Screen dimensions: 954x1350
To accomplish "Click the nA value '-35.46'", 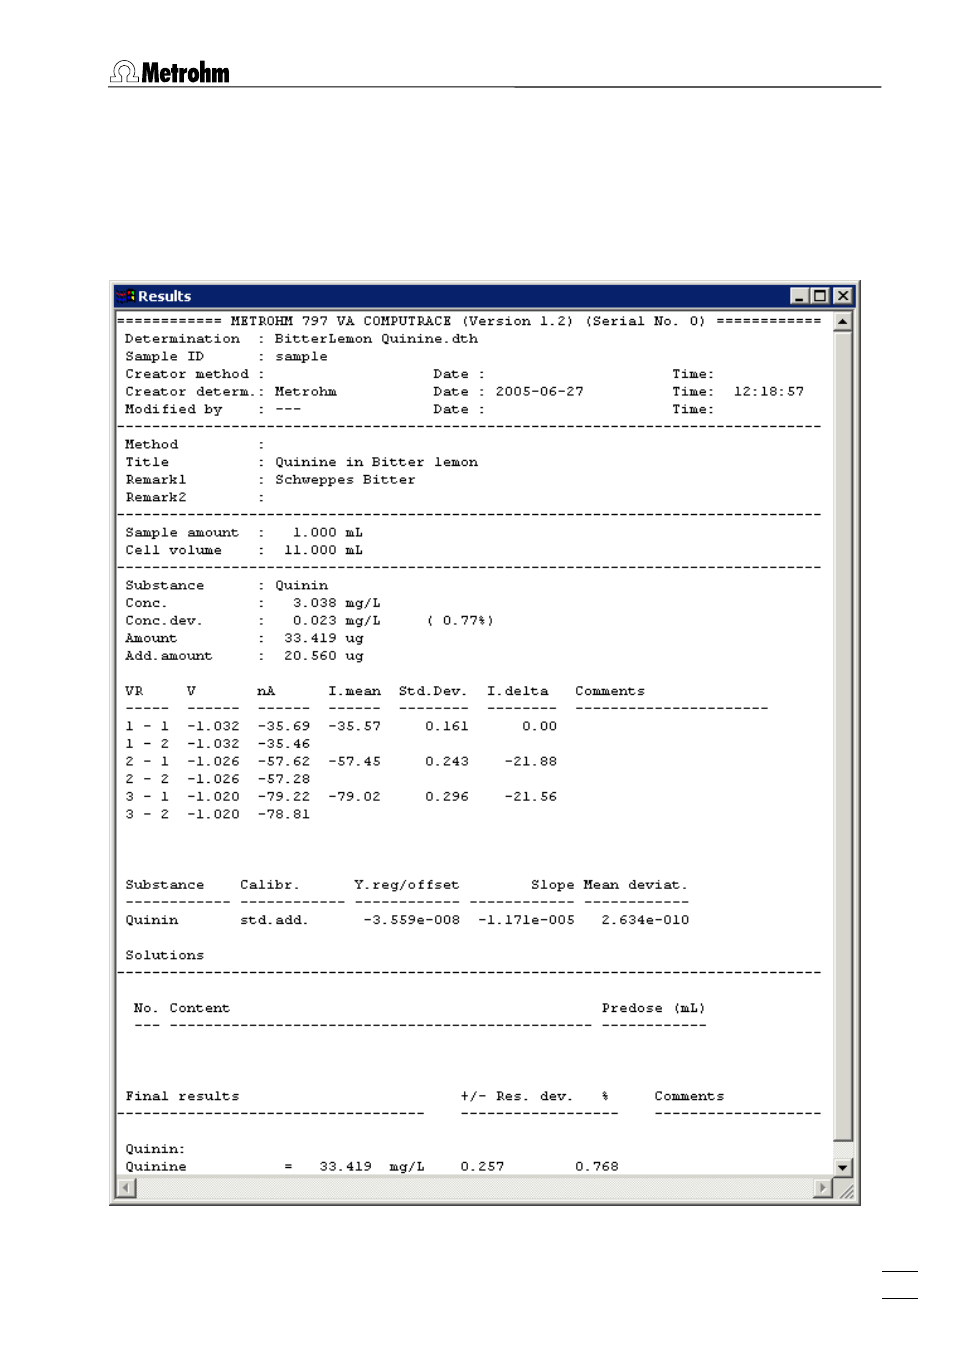I will click(284, 744).
